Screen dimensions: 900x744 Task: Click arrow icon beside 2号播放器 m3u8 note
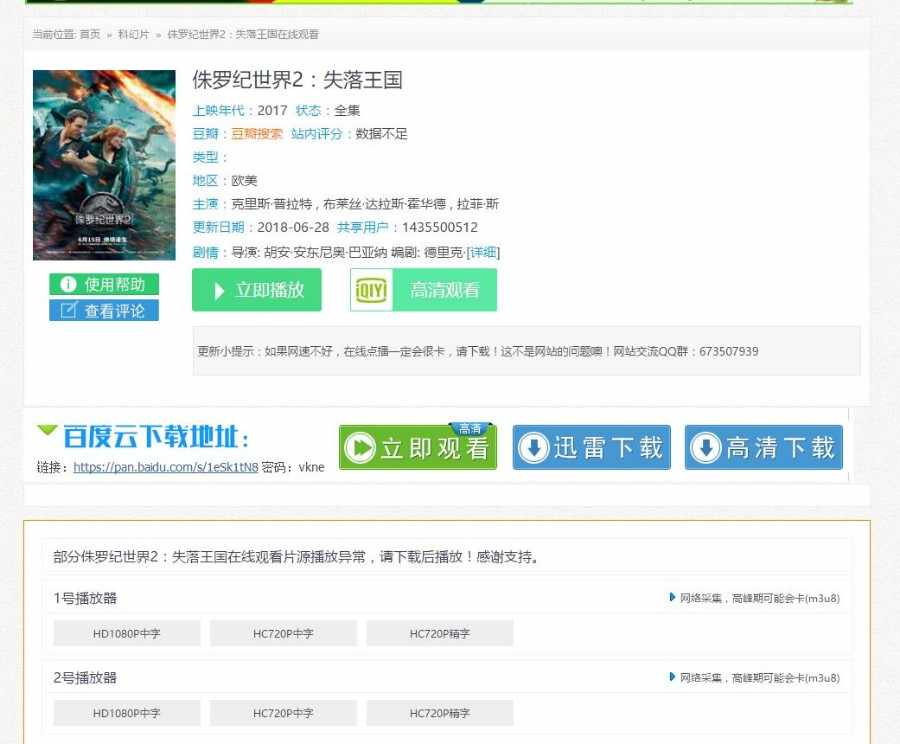point(672,677)
